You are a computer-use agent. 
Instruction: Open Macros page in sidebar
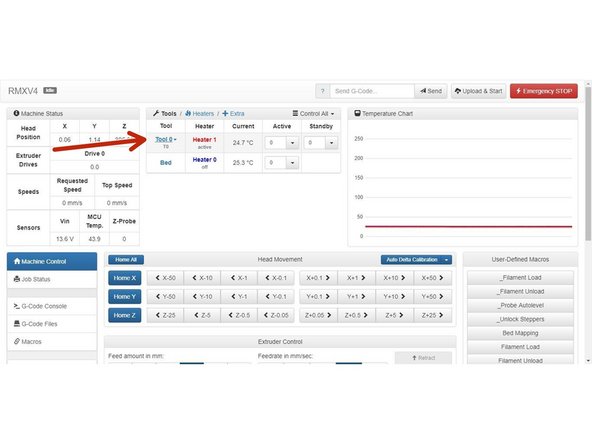click(x=52, y=342)
